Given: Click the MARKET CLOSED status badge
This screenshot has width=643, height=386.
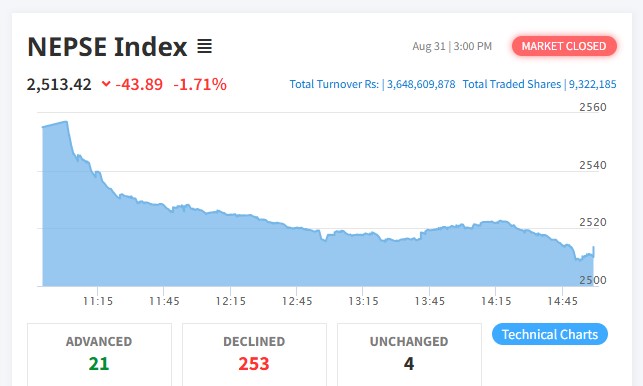Looking at the screenshot, I should 564,46.
